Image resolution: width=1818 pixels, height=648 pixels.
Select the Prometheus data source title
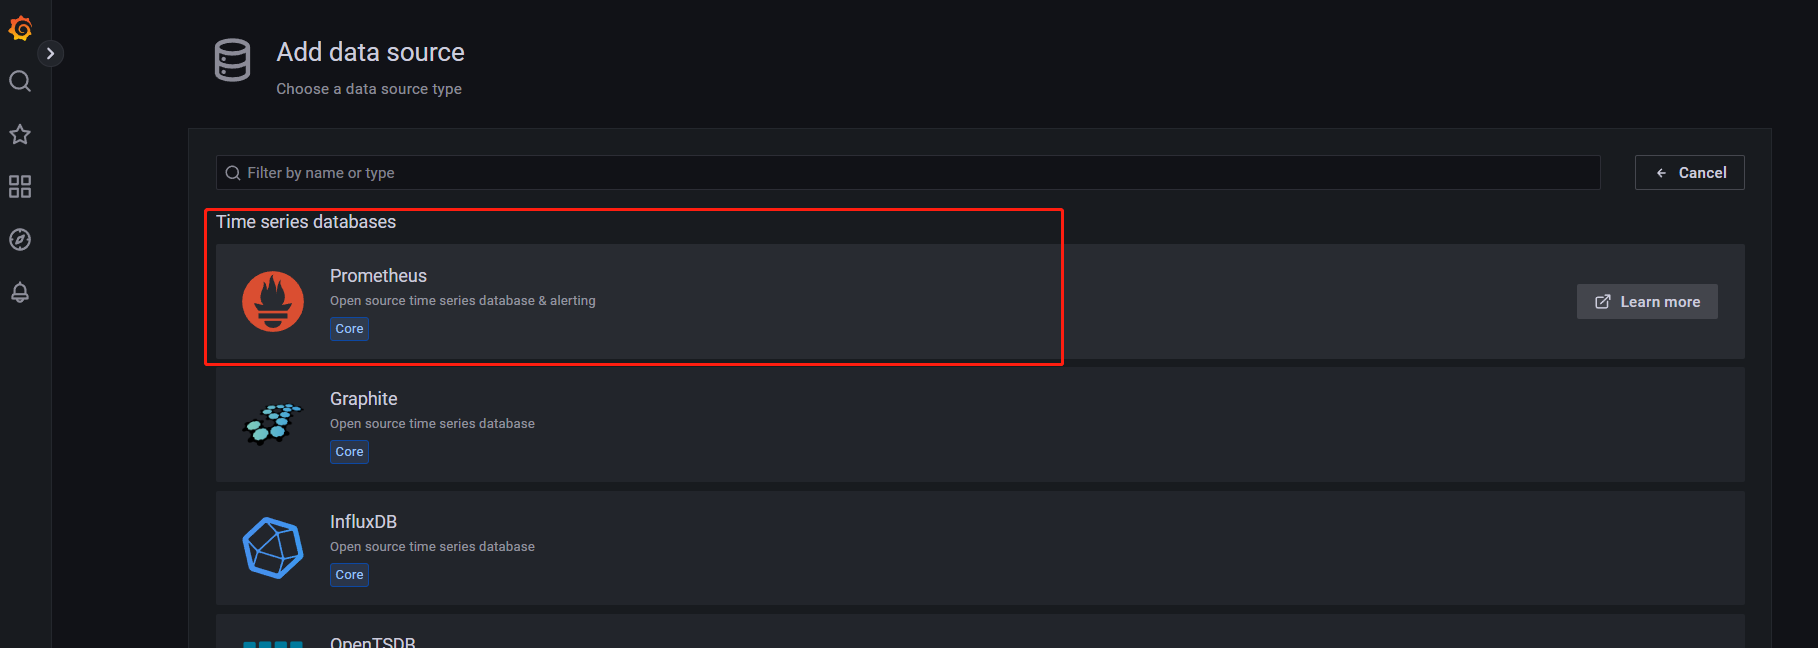pos(378,276)
